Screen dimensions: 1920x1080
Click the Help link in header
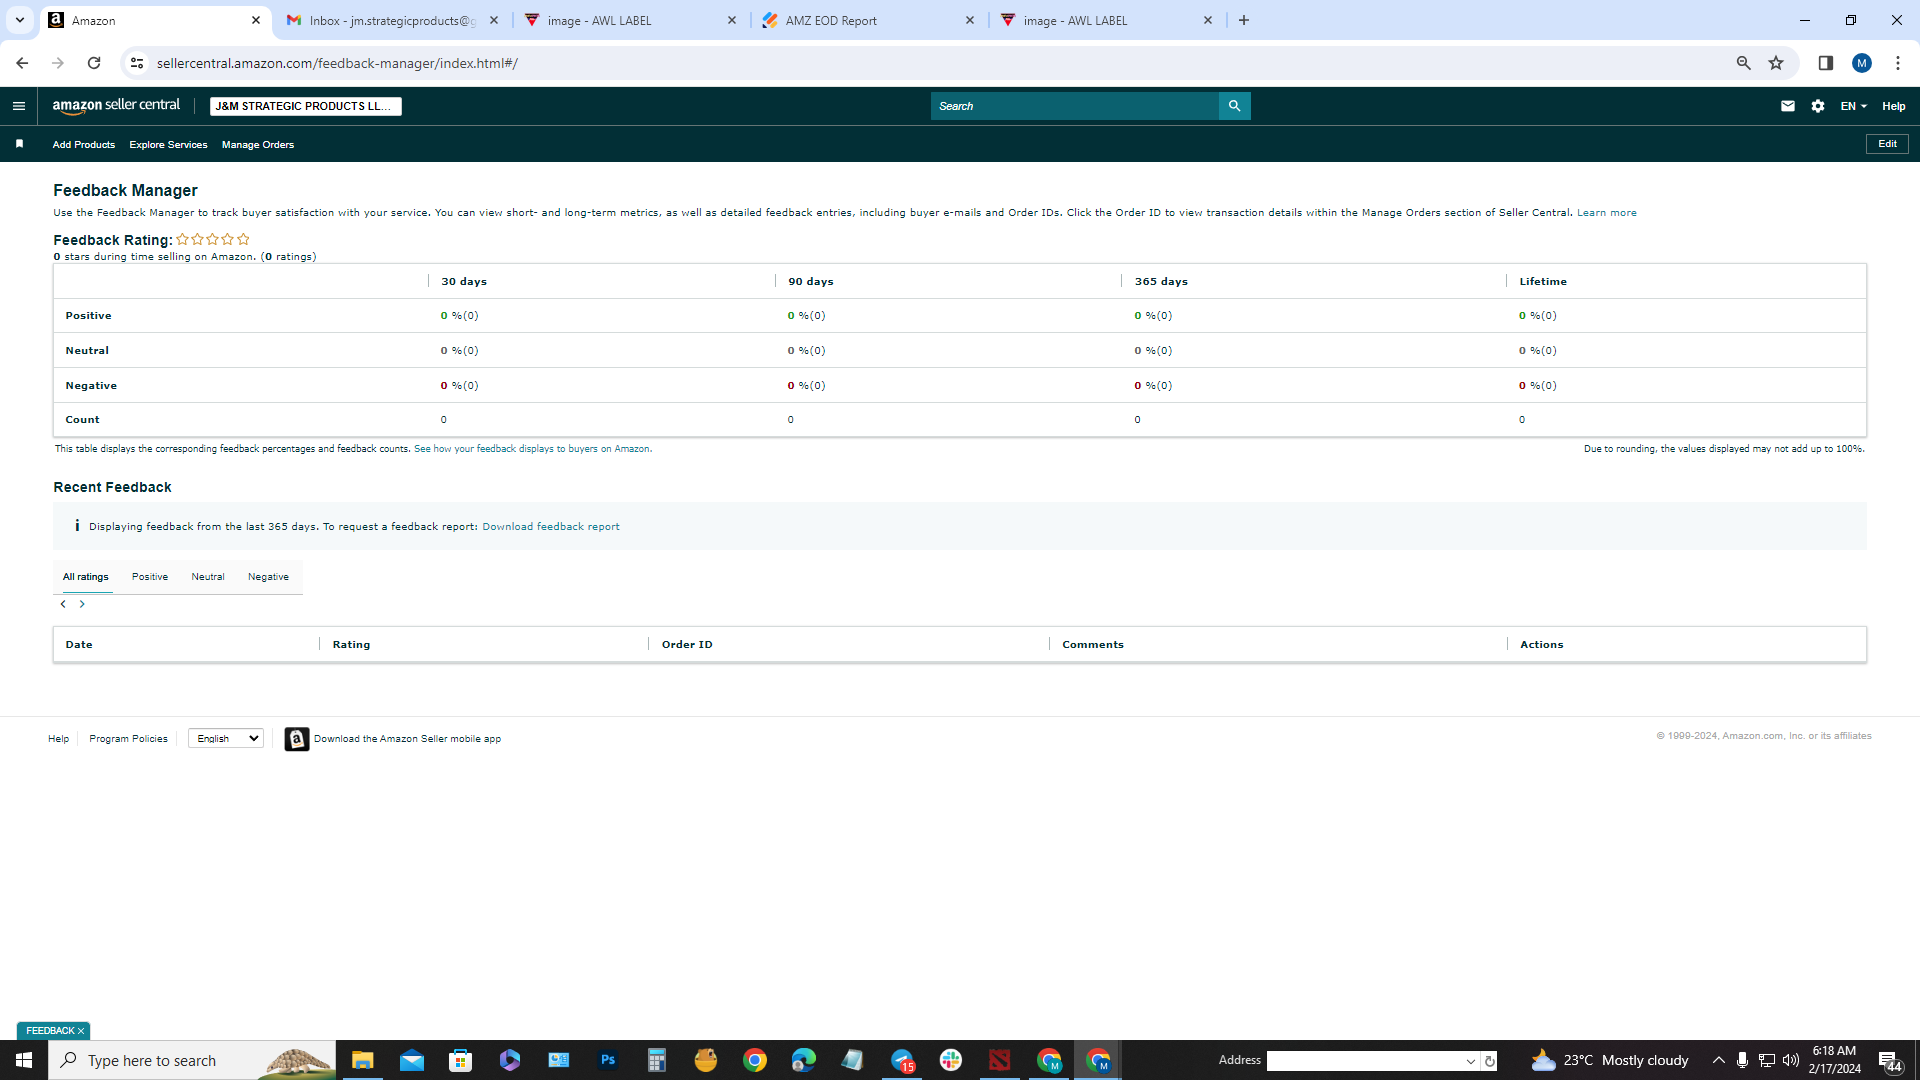[1894, 106]
